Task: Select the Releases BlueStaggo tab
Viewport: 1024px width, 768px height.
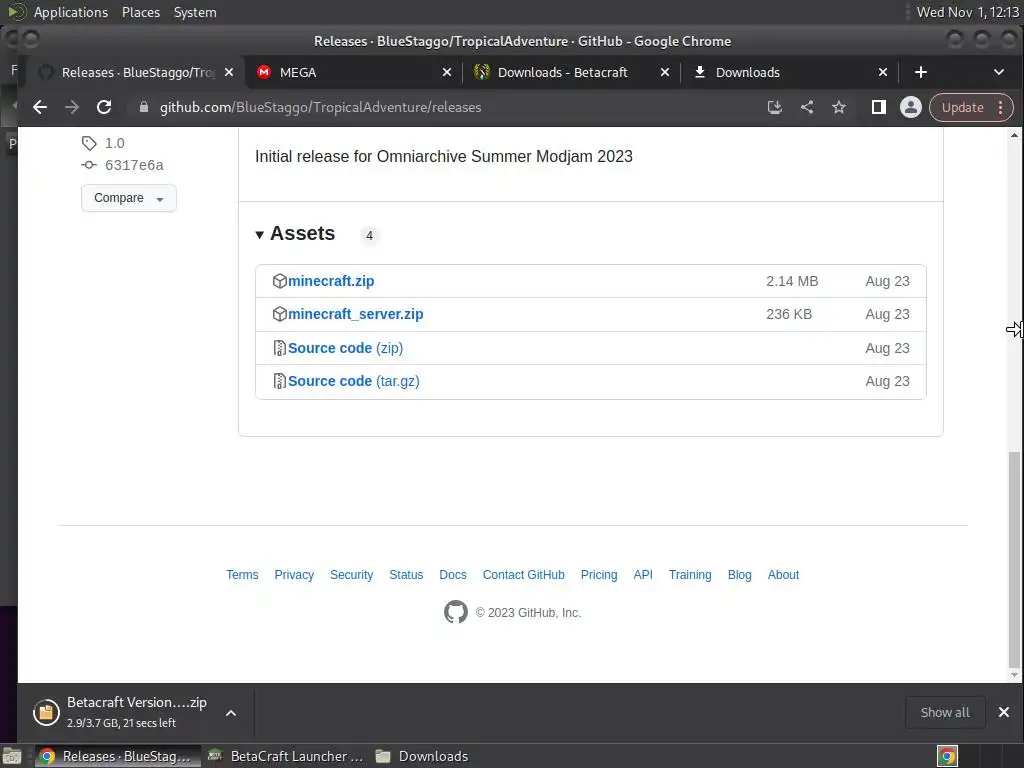Action: tap(137, 72)
